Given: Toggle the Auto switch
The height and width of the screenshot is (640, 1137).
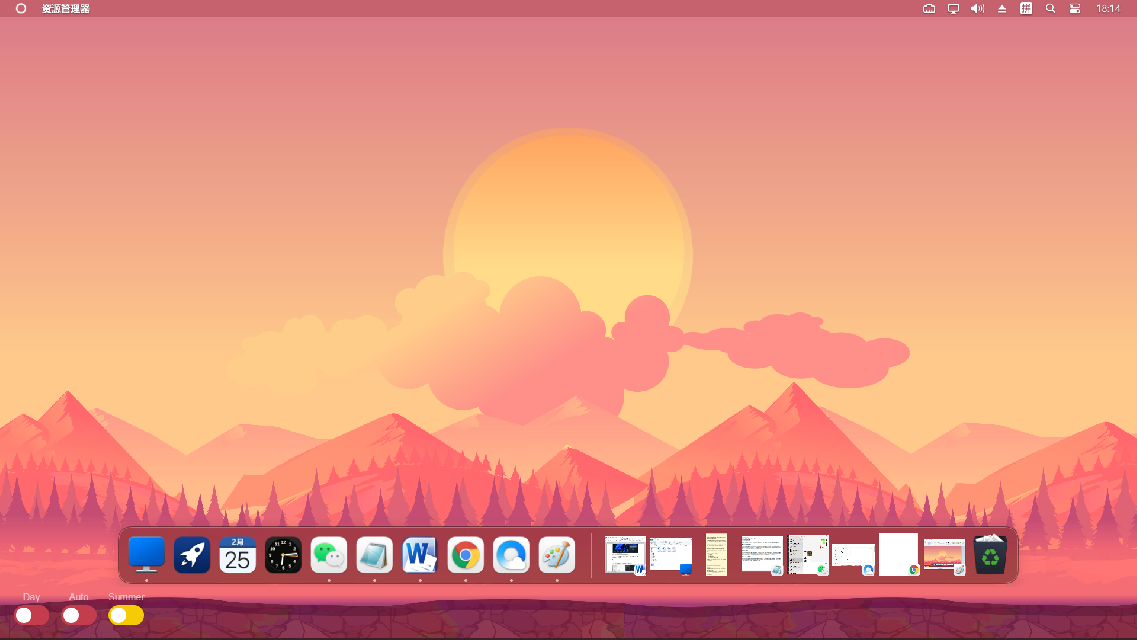Looking at the screenshot, I should [79, 615].
